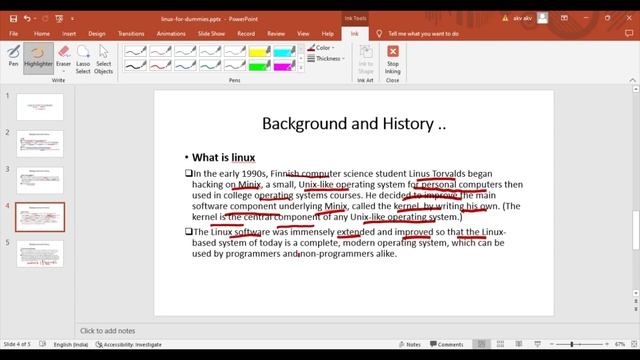
Task: Switch to Normal view in the status bar
Action: pyautogui.click(x=482, y=344)
